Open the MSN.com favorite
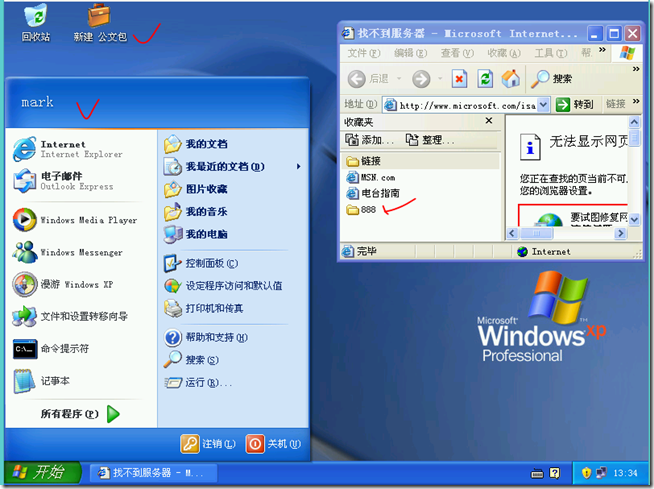Screen dimensions: 654x489 371,177
